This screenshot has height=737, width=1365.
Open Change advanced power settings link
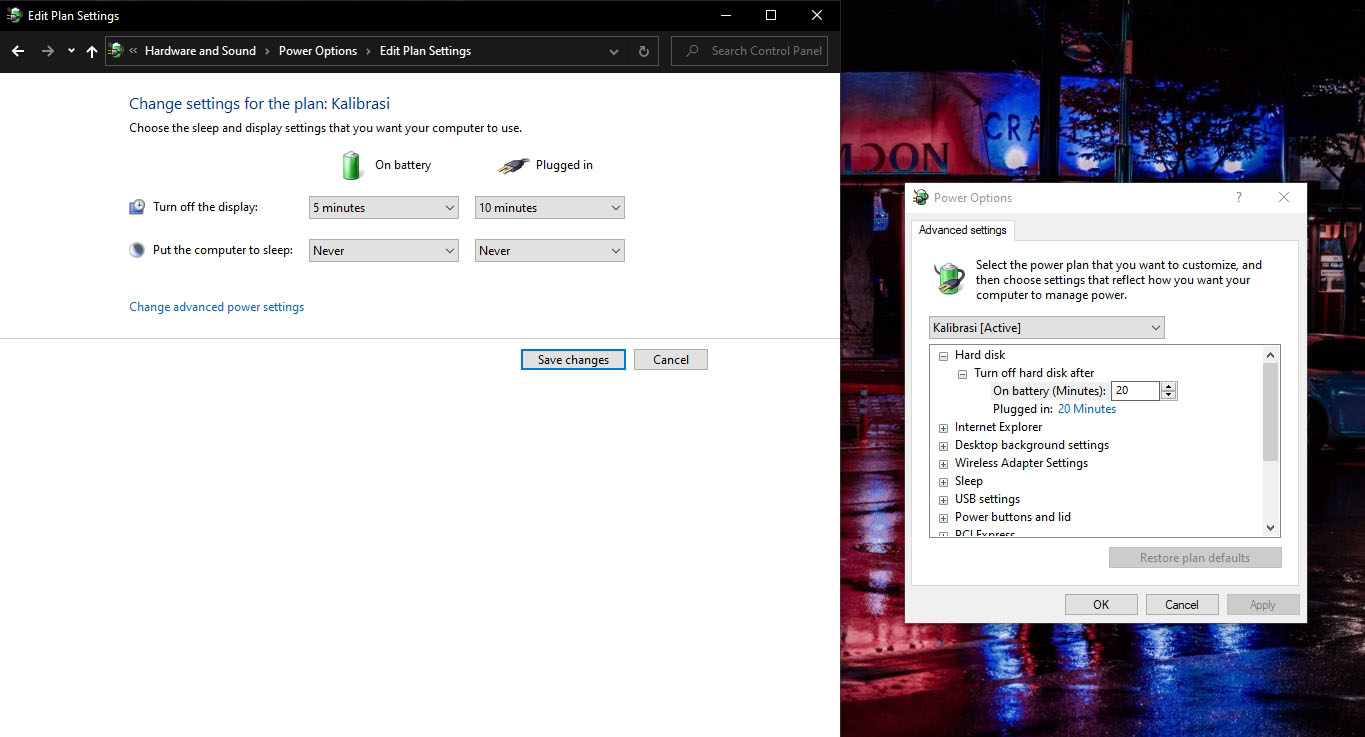tap(216, 307)
